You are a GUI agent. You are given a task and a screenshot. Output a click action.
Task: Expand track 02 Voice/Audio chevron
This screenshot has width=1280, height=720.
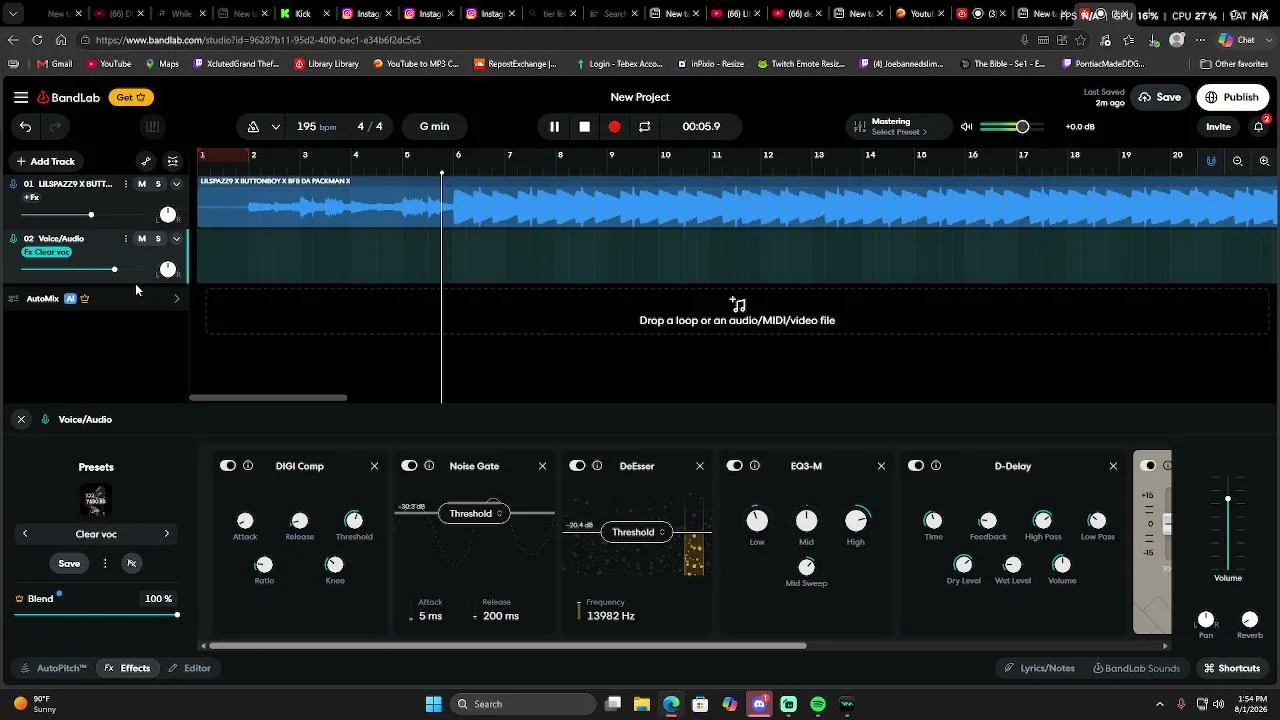coord(177,239)
